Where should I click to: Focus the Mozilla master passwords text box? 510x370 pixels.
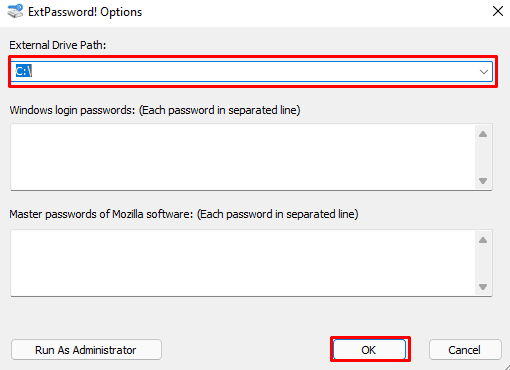point(243,263)
